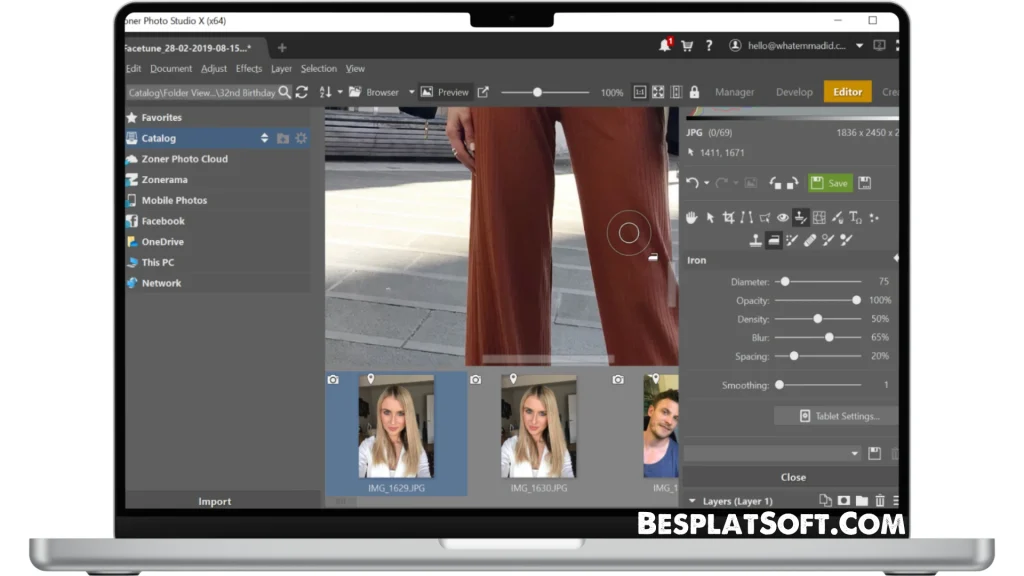Open Tablet Settings
Screen dimensions: 1024x576
pyautogui.click(x=839, y=416)
